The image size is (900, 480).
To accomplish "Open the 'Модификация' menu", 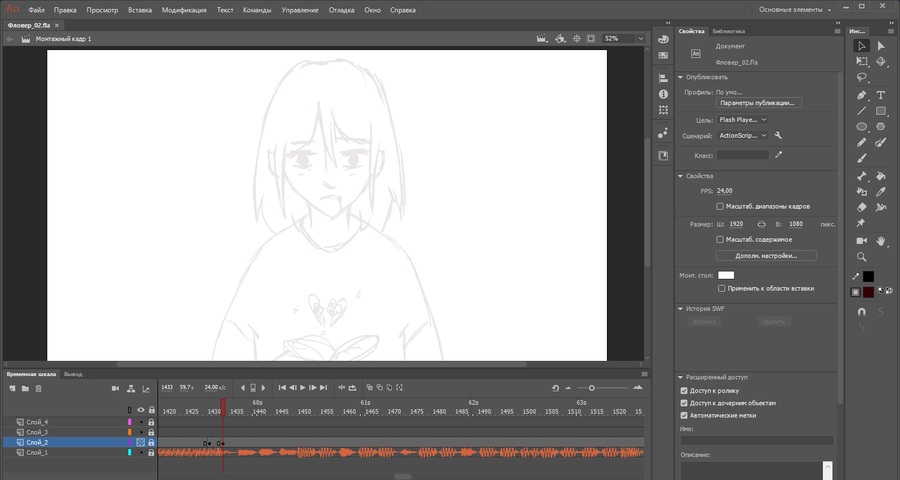I will [184, 10].
